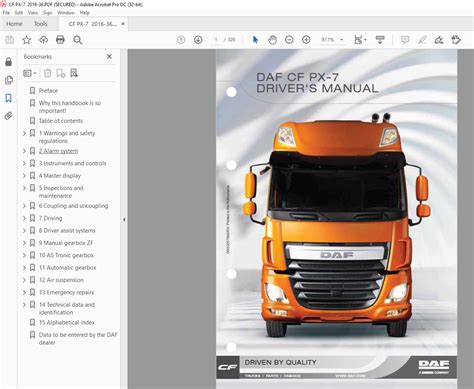Click the security lock sidebar icon
The height and width of the screenshot is (389, 474).
pyautogui.click(x=9, y=62)
